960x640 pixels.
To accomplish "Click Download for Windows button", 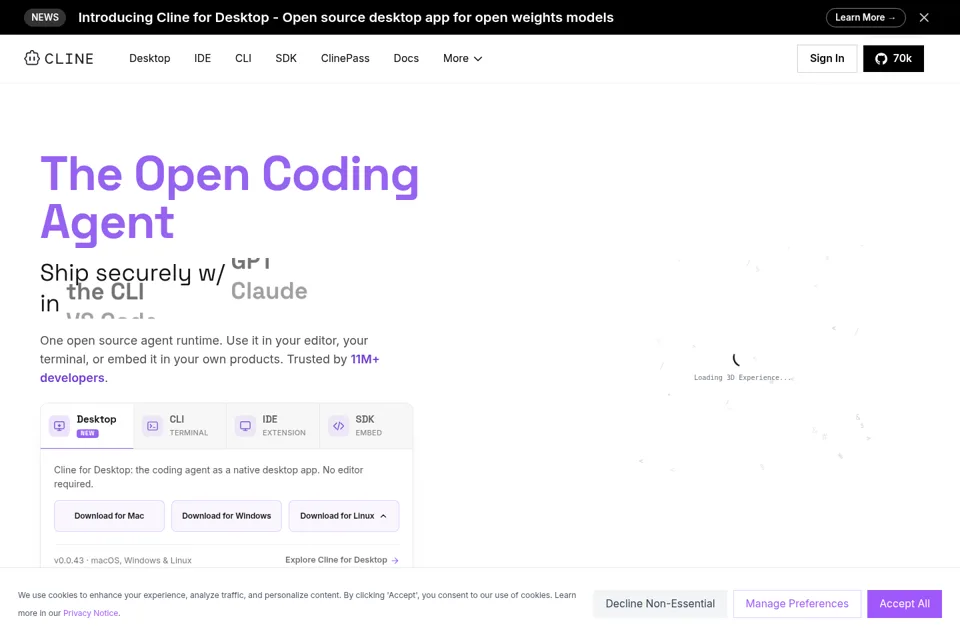I will pos(227,516).
